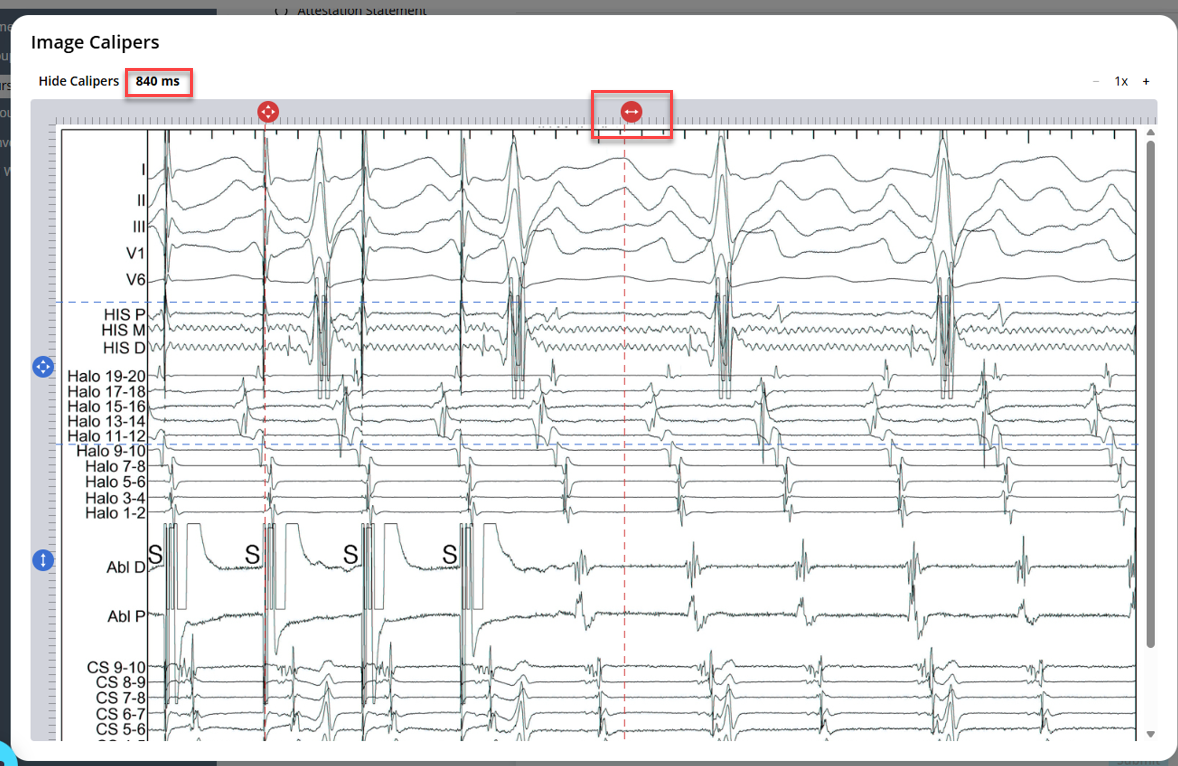1178x766 pixels.
Task: Click the blue vertical-arrow handle
Action: [43, 560]
